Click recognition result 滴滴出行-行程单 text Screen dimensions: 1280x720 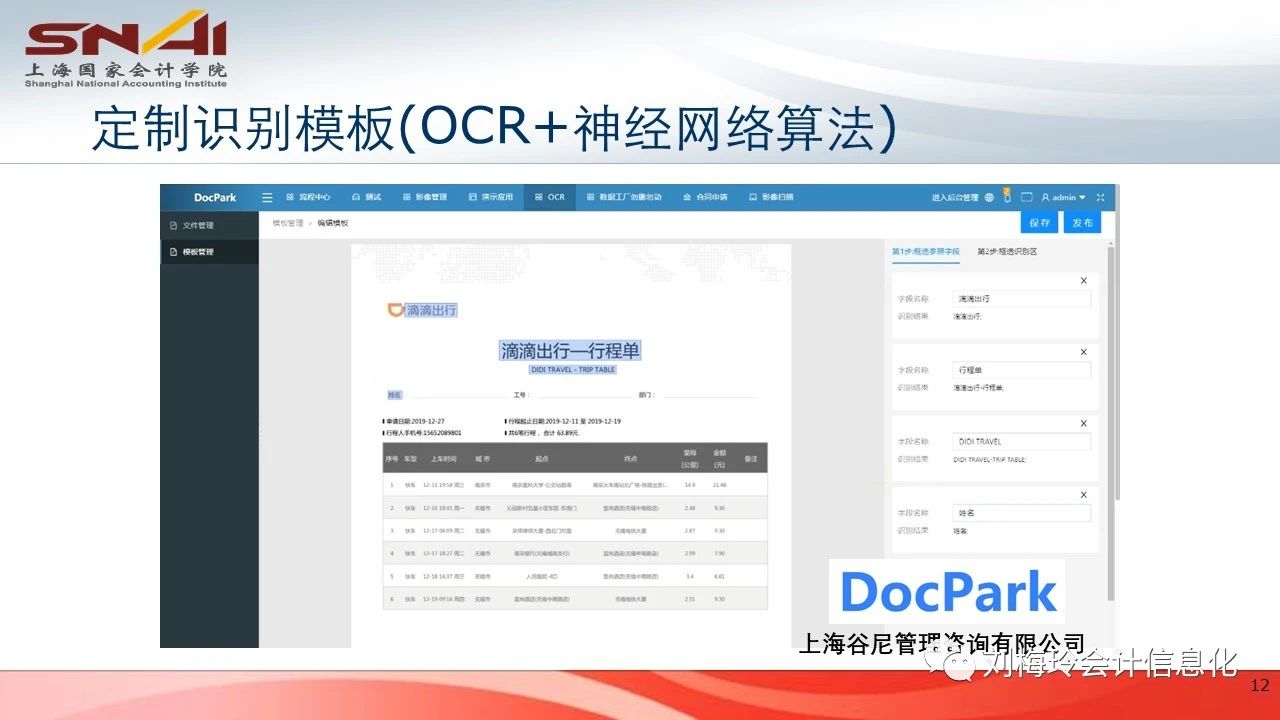(x=979, y=388)
